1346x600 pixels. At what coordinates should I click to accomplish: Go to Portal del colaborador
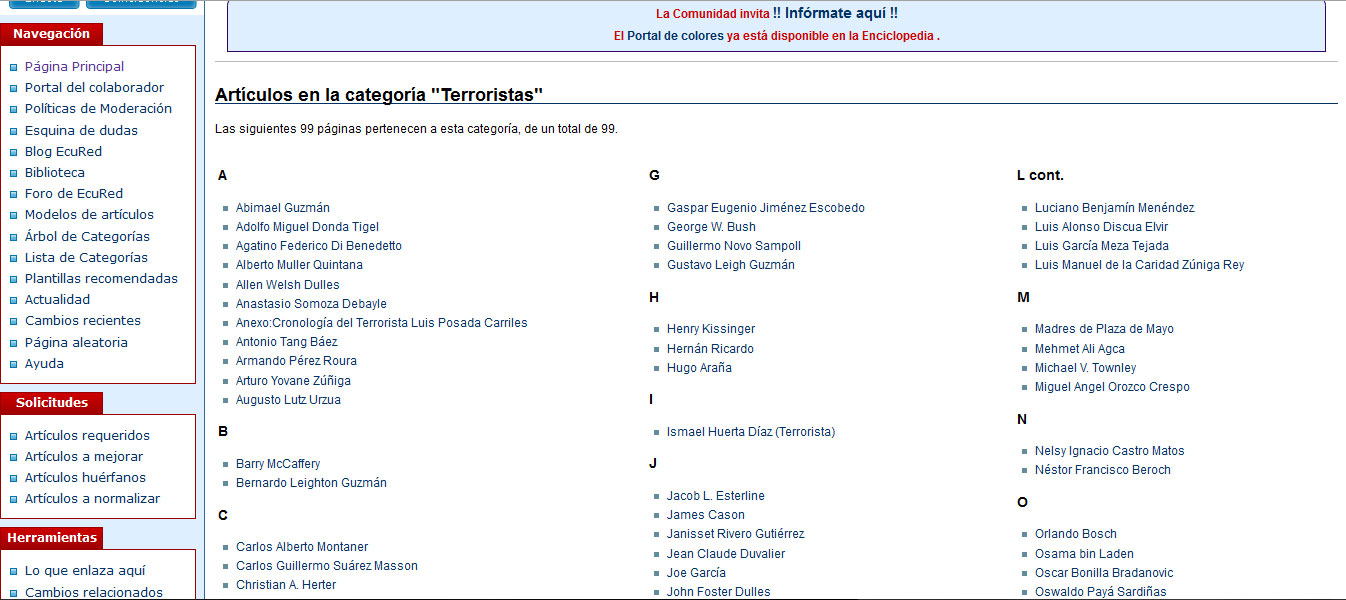pyautogui.click(x=94, y=87)
